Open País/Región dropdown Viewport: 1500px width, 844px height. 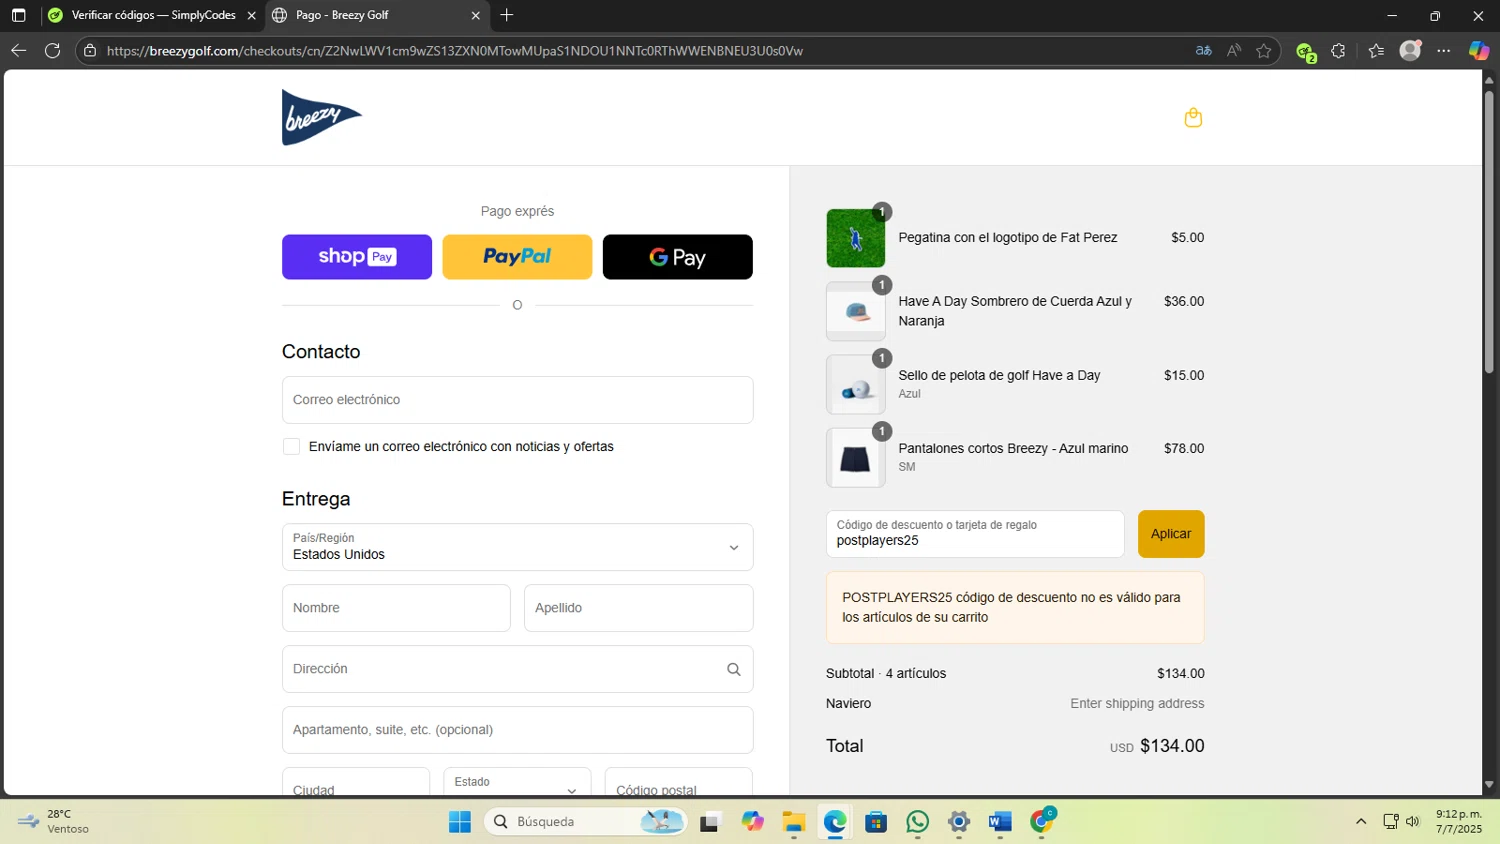tap(517, 547)
